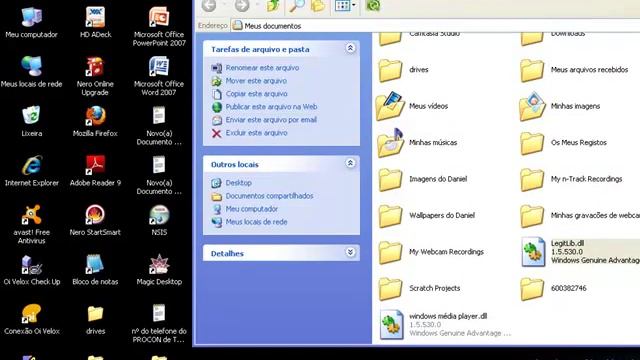Click Publicar este arquivo na Web

click(271, 107)
